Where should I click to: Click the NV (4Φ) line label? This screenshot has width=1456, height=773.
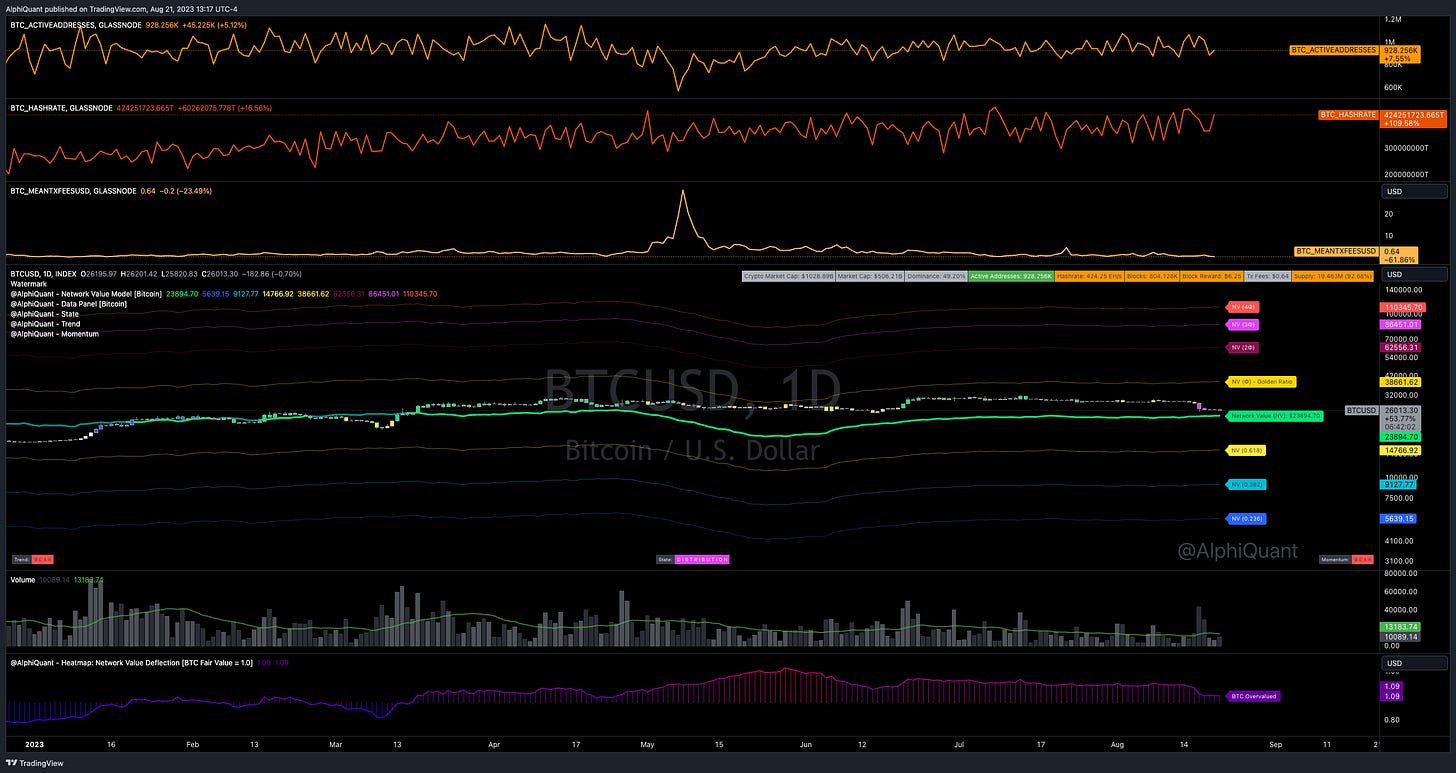point(1244,306)
